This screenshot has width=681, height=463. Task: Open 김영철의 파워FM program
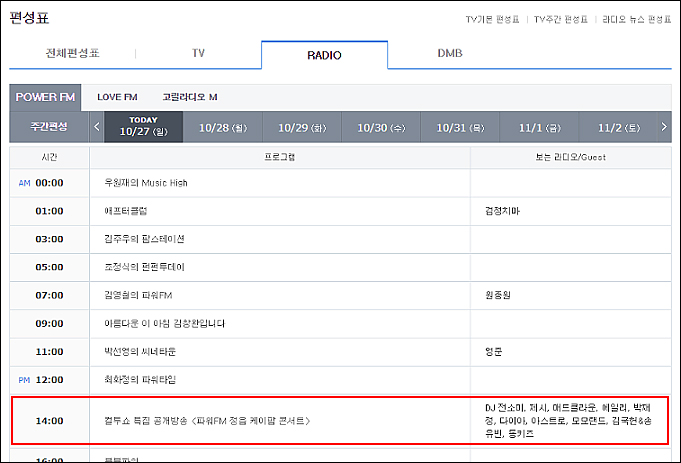[x=138, y=295]
